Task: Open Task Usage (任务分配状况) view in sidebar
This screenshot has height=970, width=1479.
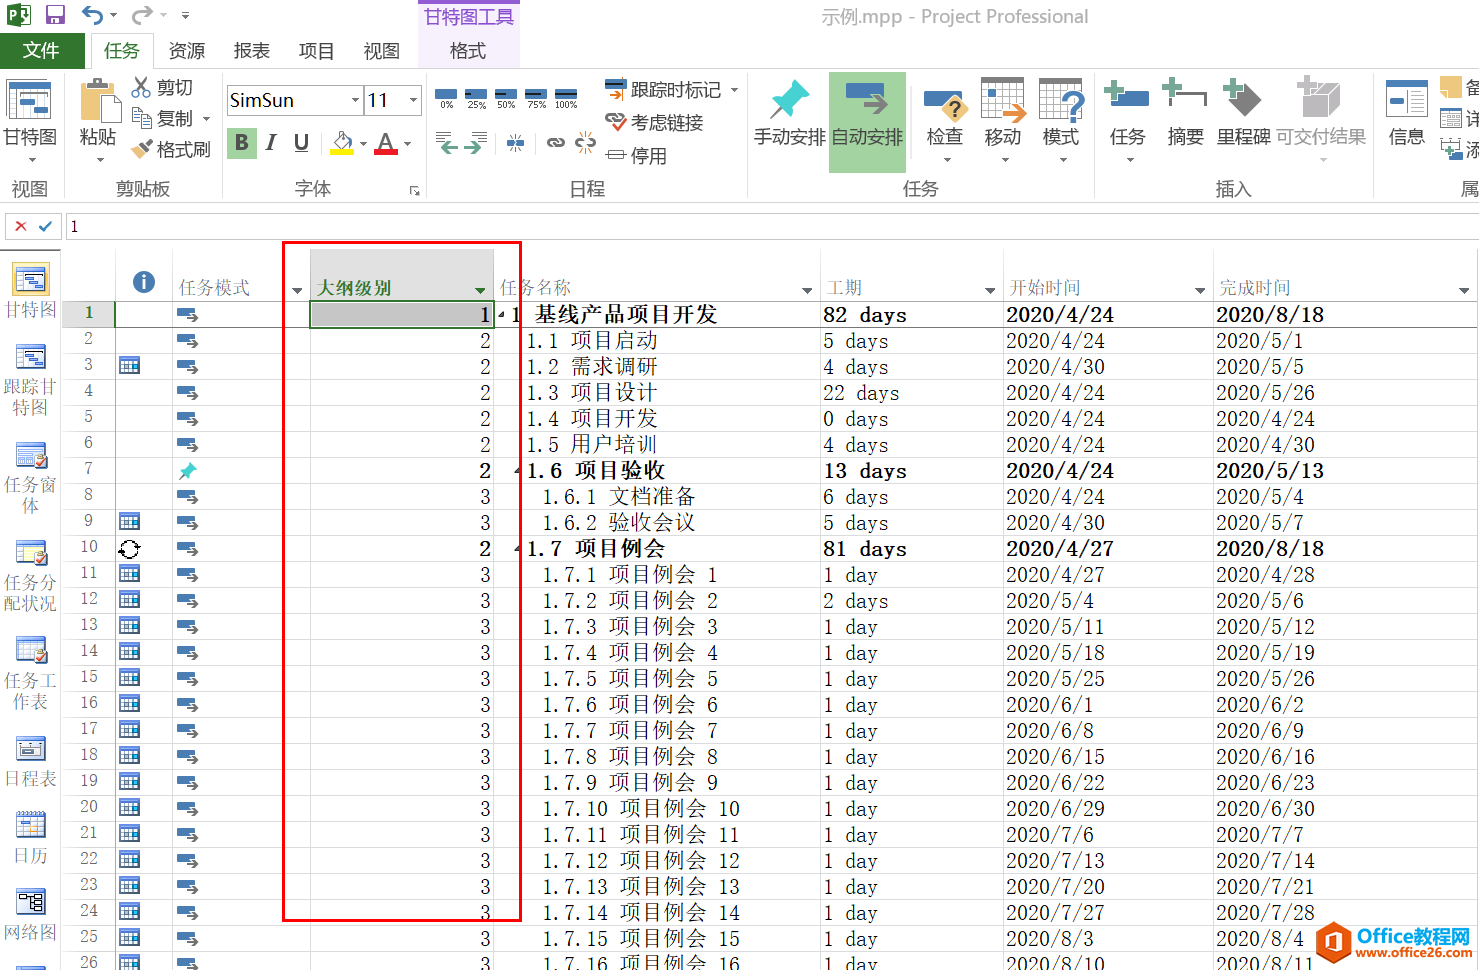Action: [30, 576]
